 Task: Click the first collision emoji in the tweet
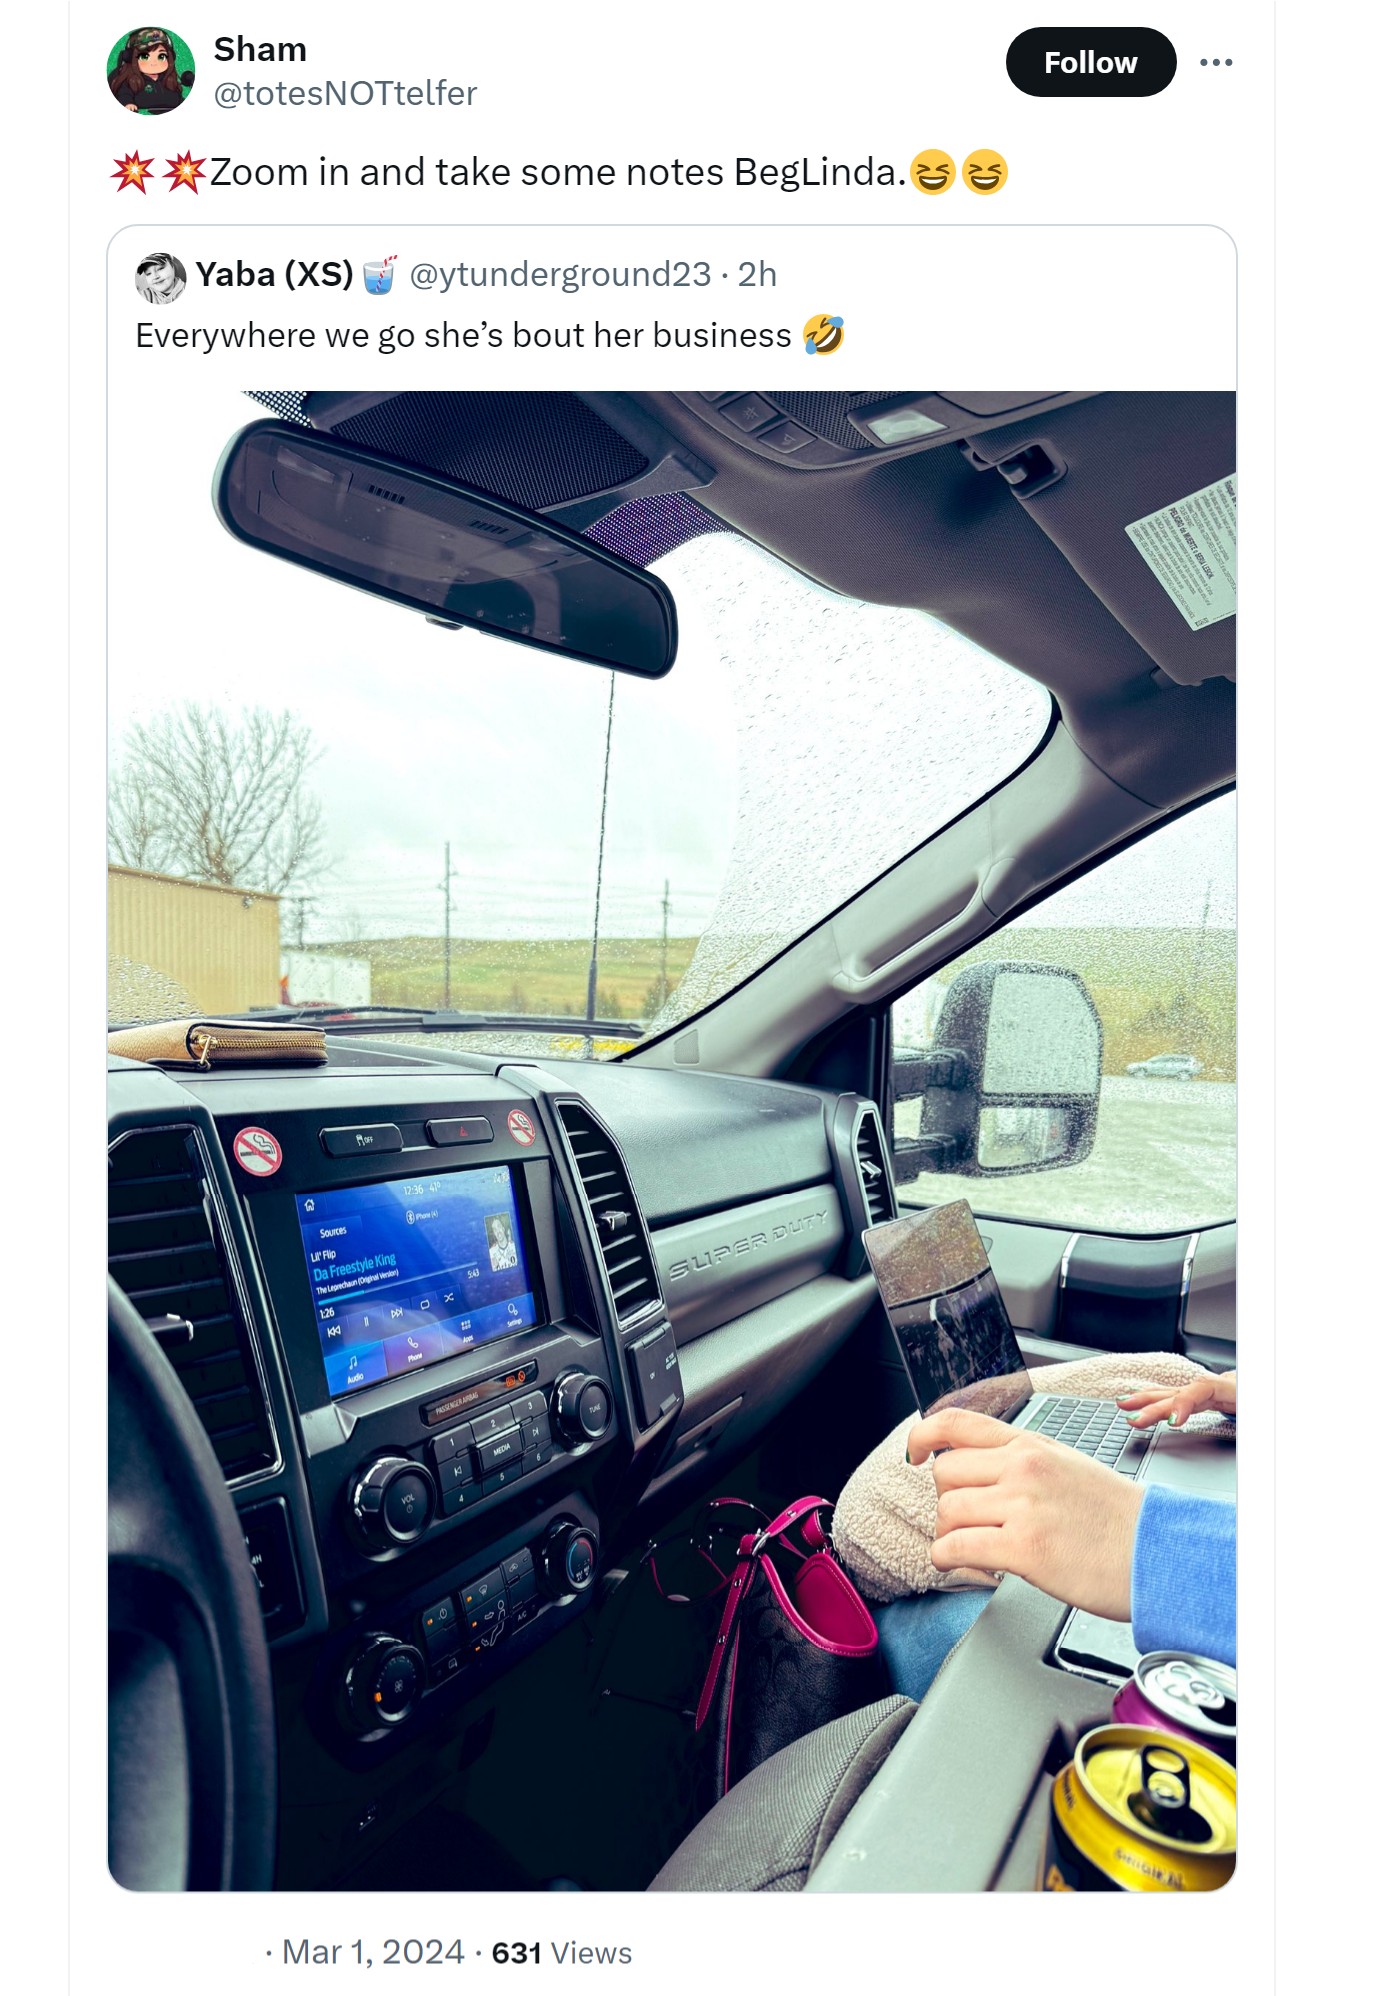coord(132,172)
